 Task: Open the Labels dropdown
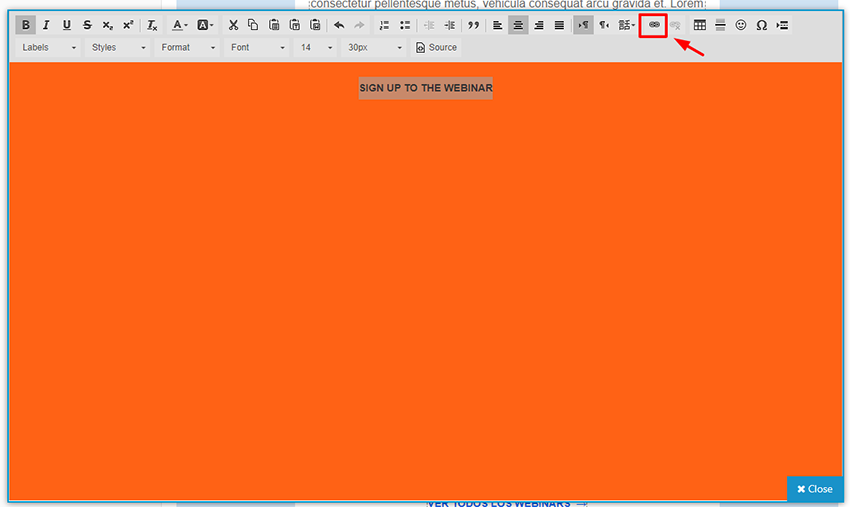point(49,47)
